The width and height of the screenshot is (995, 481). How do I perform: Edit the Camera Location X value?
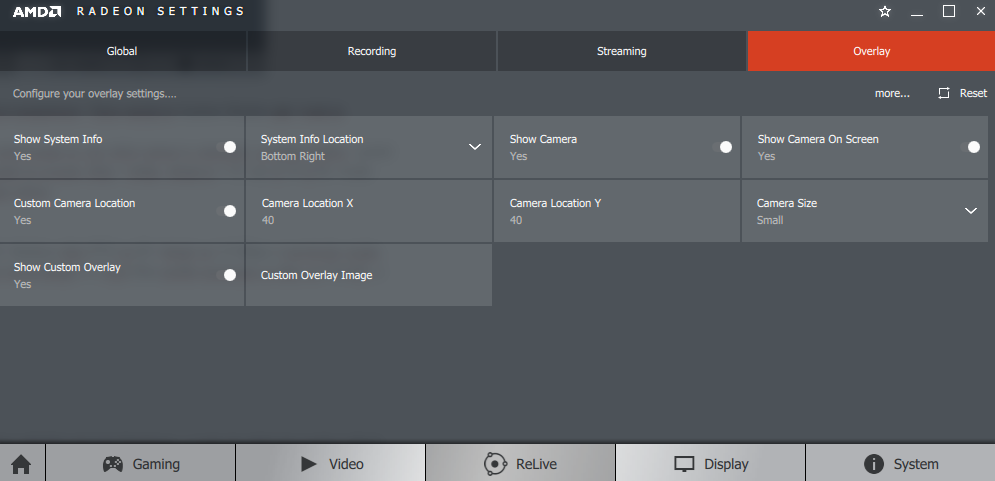(368, 211)
